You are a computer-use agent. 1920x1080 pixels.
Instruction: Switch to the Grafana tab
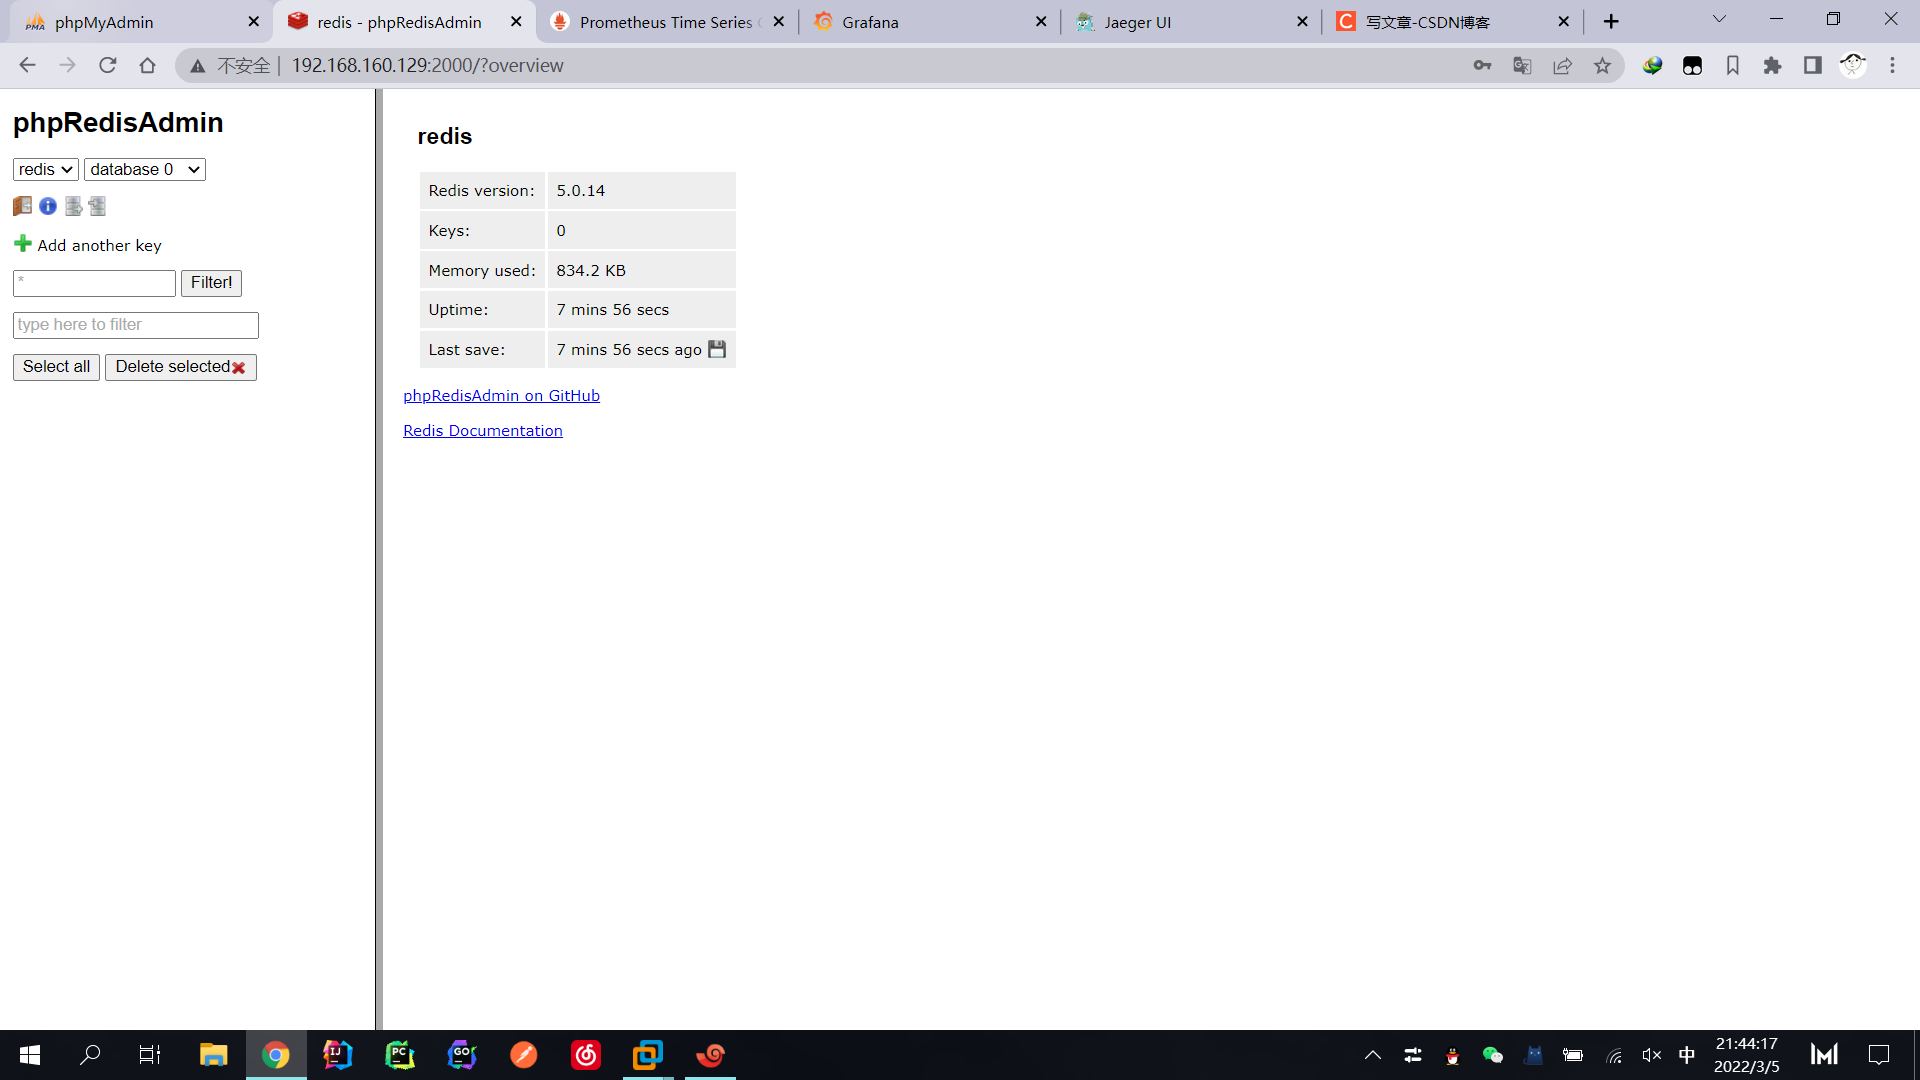[x=870, y=22]
